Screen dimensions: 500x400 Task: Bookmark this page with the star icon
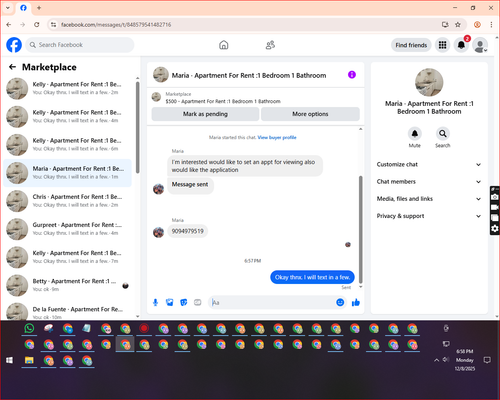point(458,25)
